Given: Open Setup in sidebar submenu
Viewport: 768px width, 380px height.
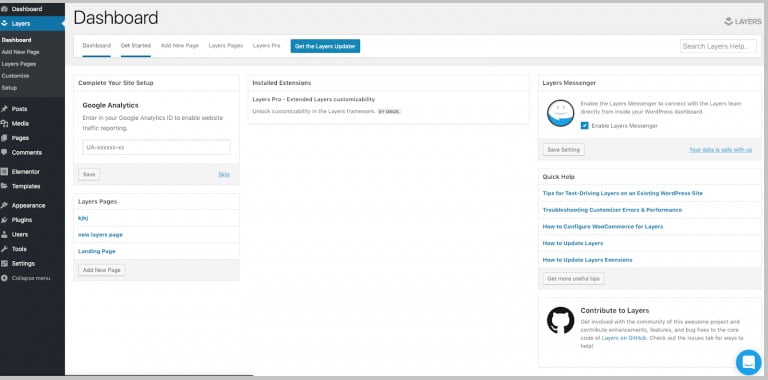Looking at the screenshot, I should [x=9, y=88].
